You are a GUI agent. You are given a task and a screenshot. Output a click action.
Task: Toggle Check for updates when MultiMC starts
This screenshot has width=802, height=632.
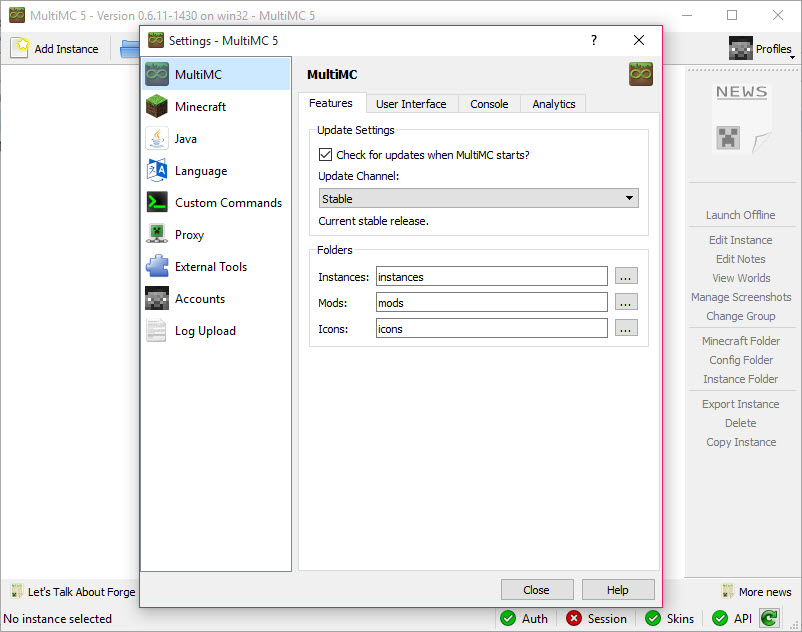(x=325, y=154)
